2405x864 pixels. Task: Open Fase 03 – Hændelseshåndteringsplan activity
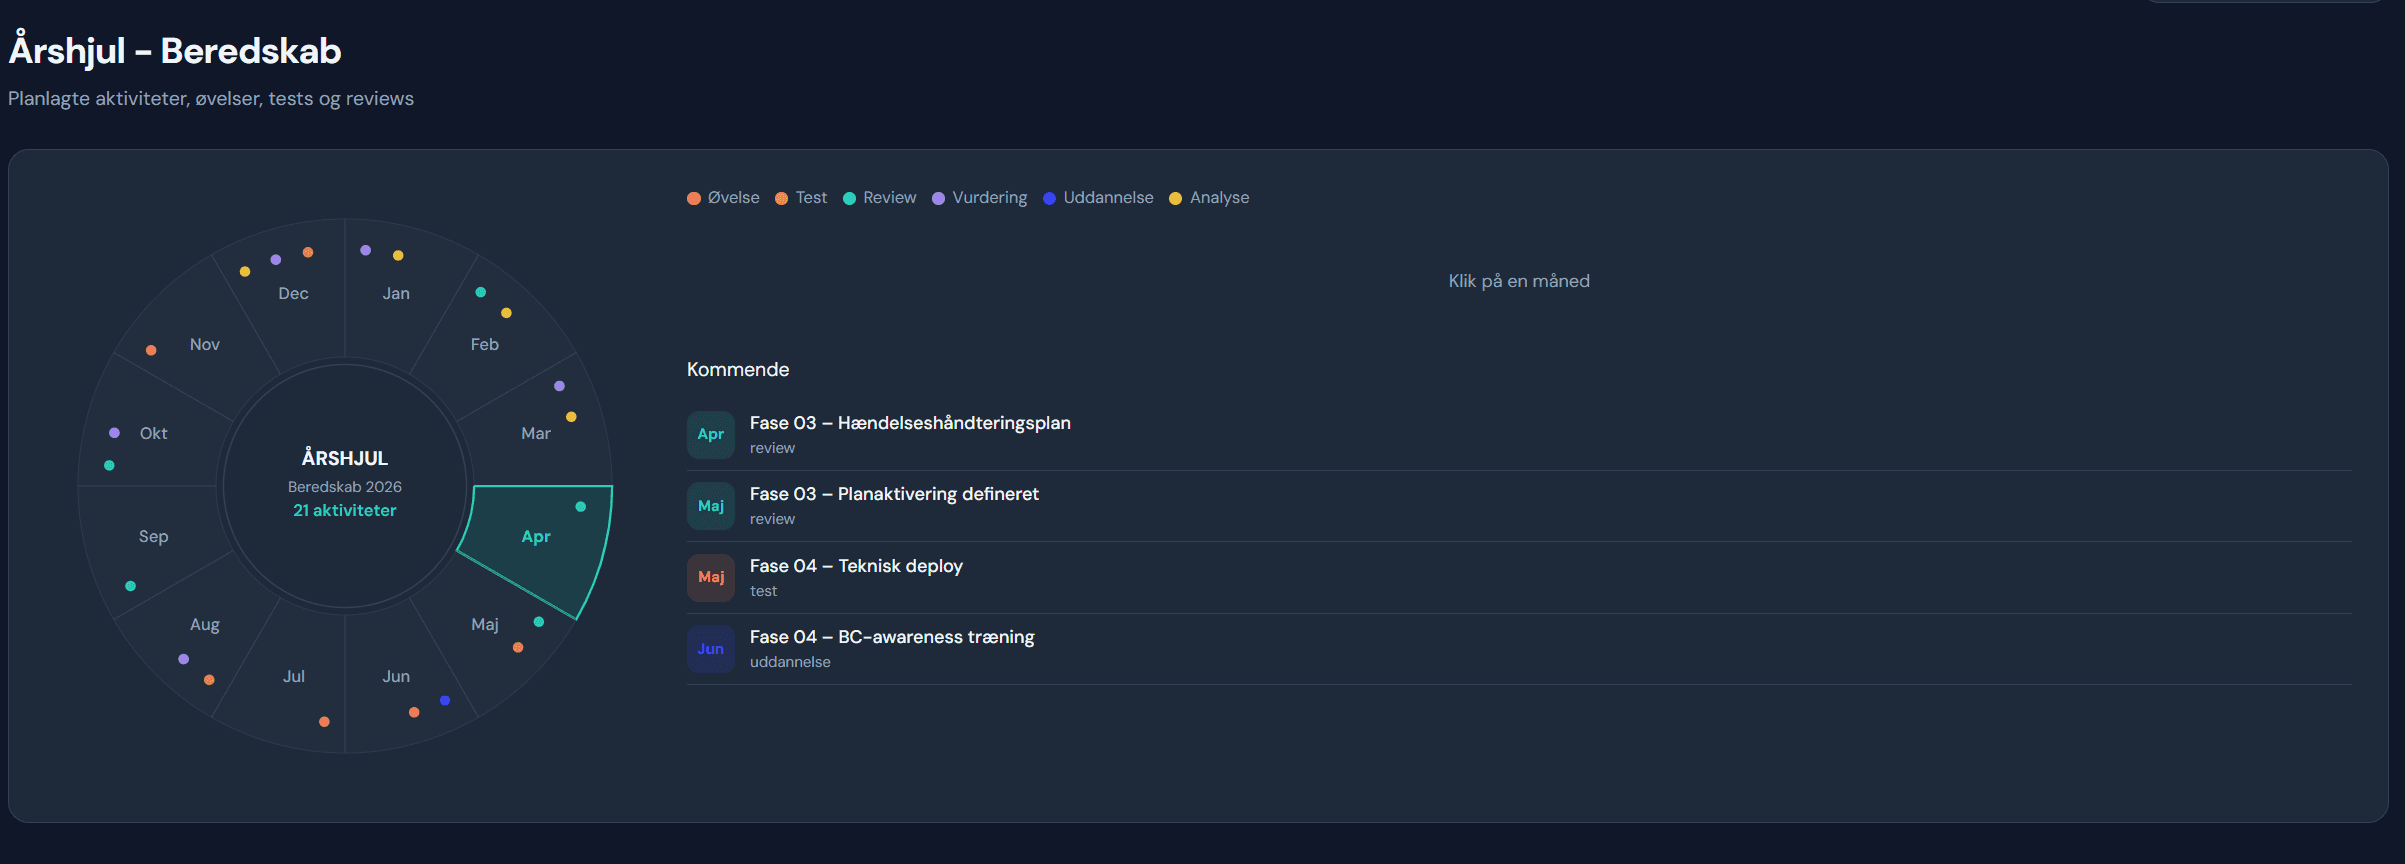click(x=910, y=424)
